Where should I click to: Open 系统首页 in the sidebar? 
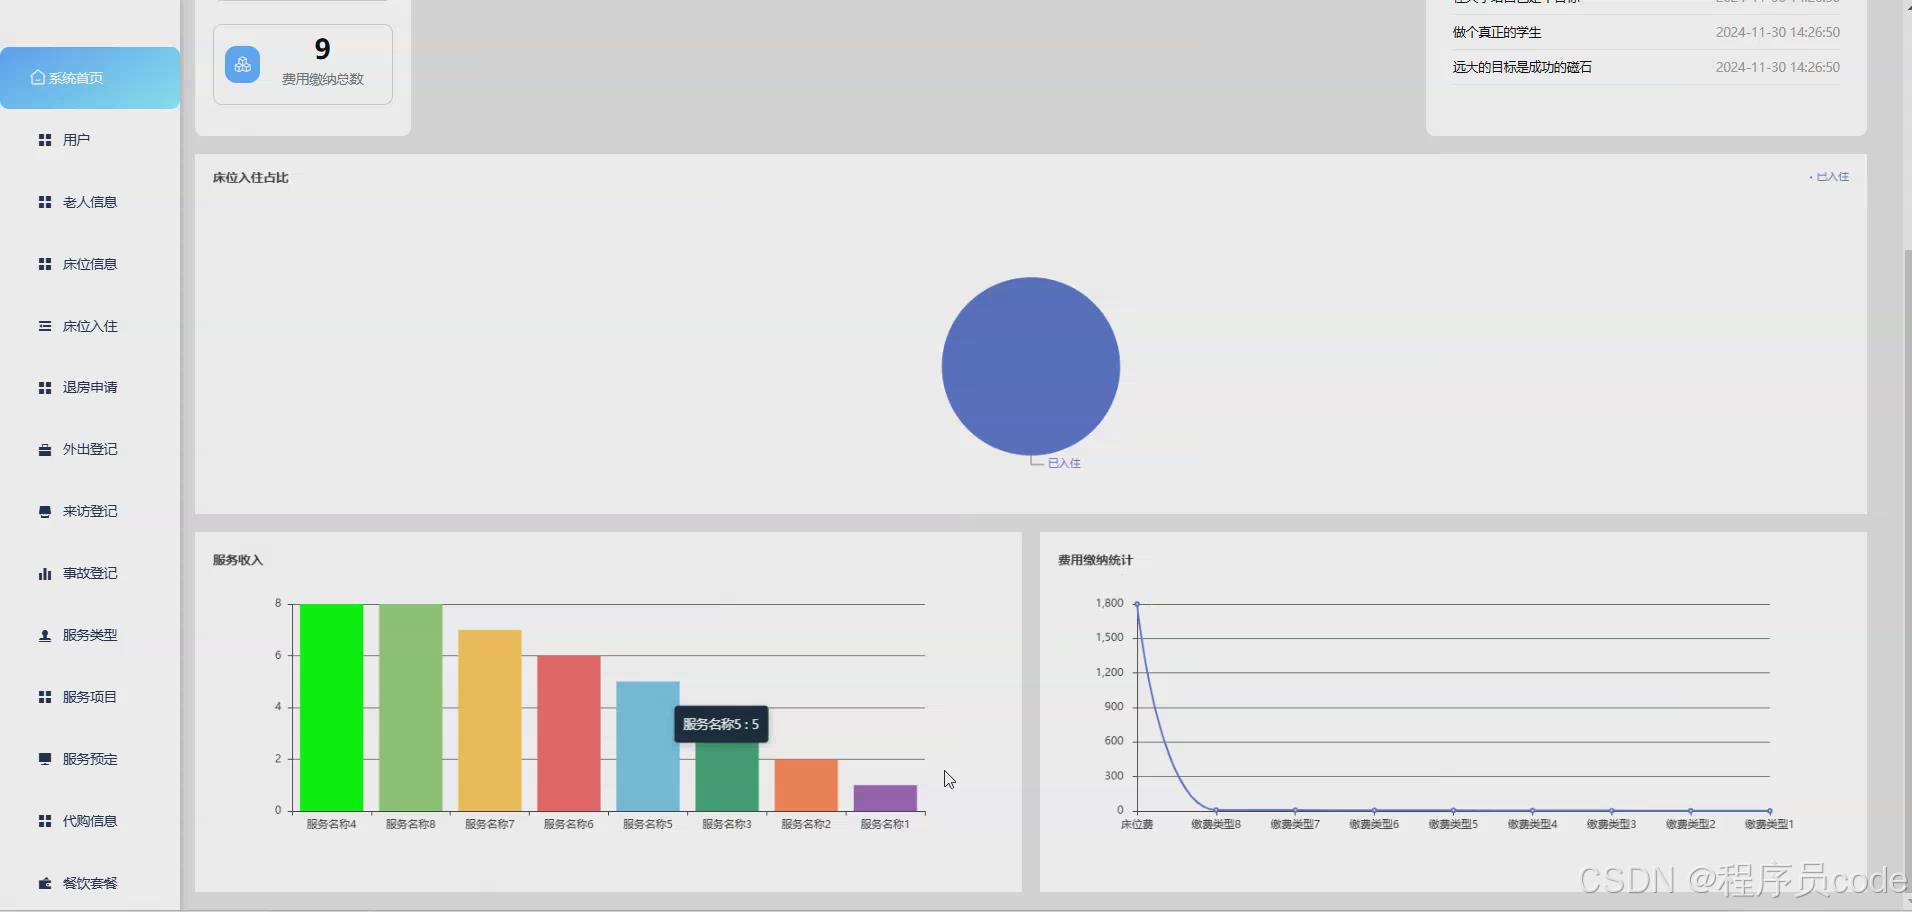[90, 78]
